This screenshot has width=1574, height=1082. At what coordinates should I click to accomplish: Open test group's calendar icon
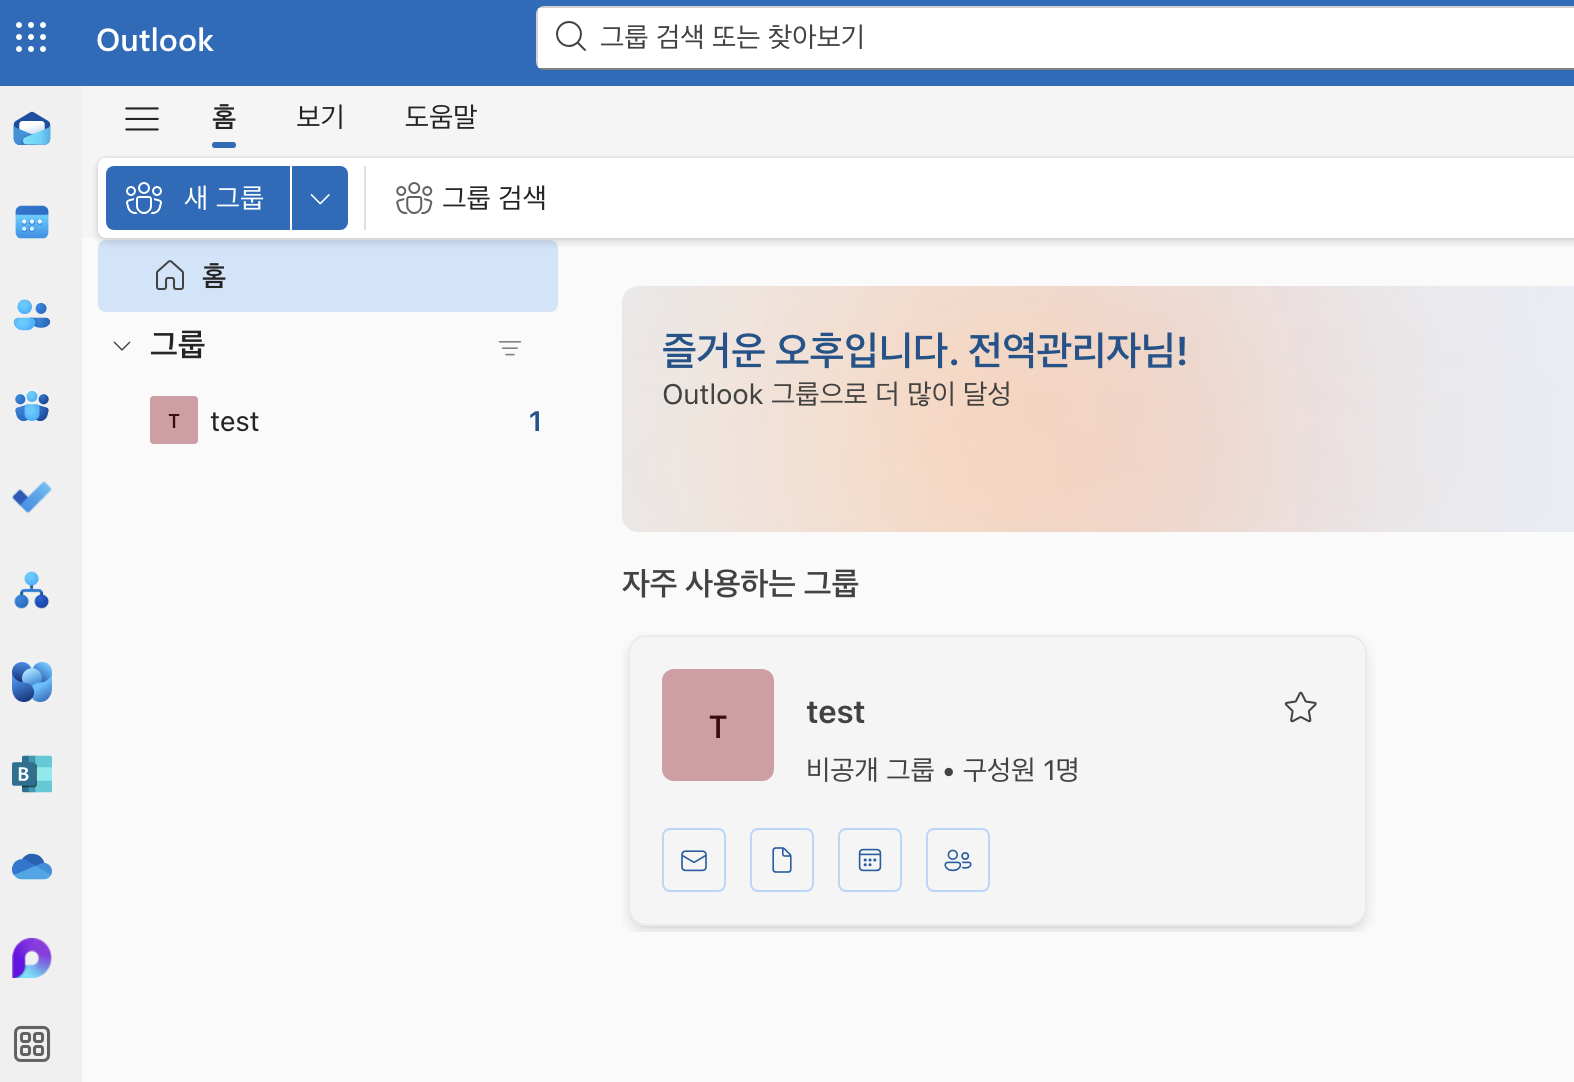[870, 860]
